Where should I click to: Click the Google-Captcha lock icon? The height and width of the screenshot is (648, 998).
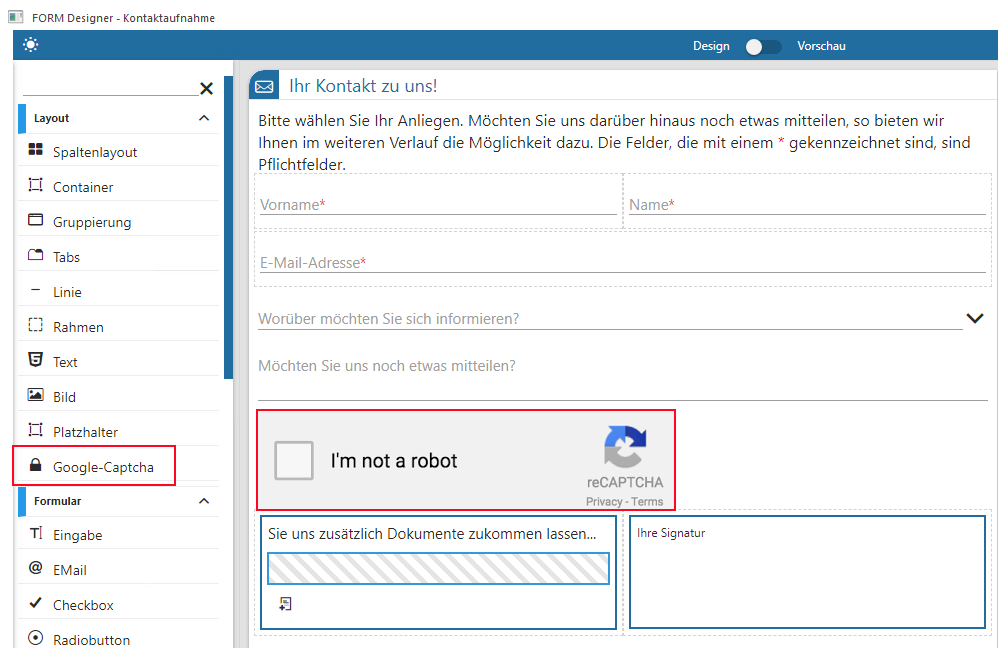coord(36,465)
